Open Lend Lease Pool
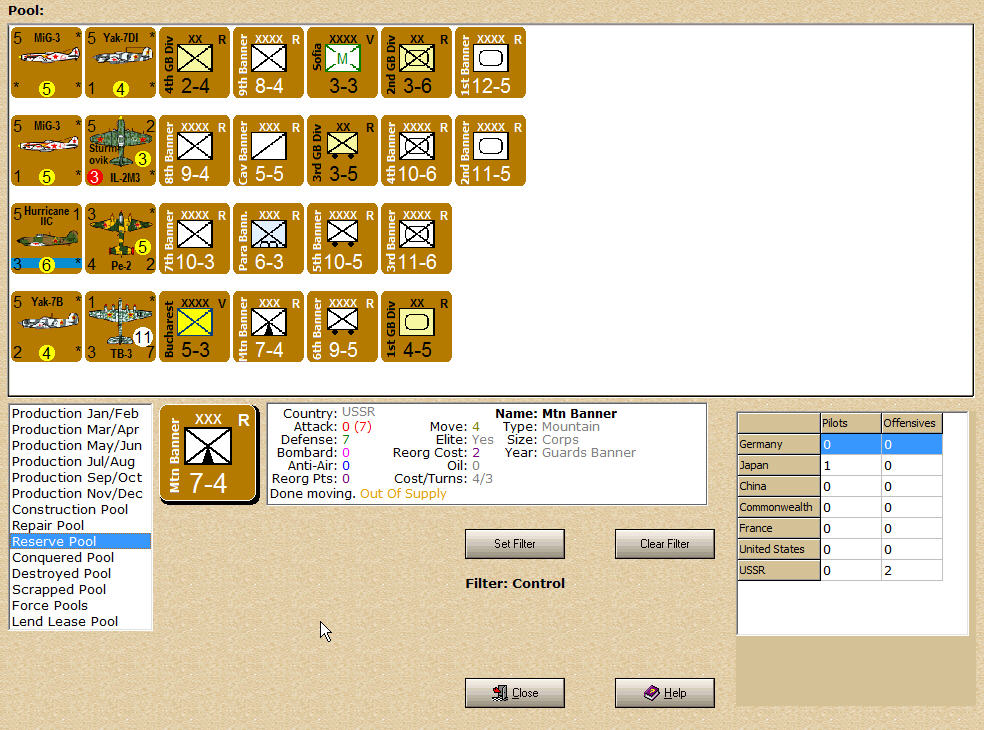The width and height of the screenshot is (984, 730). 80,622
